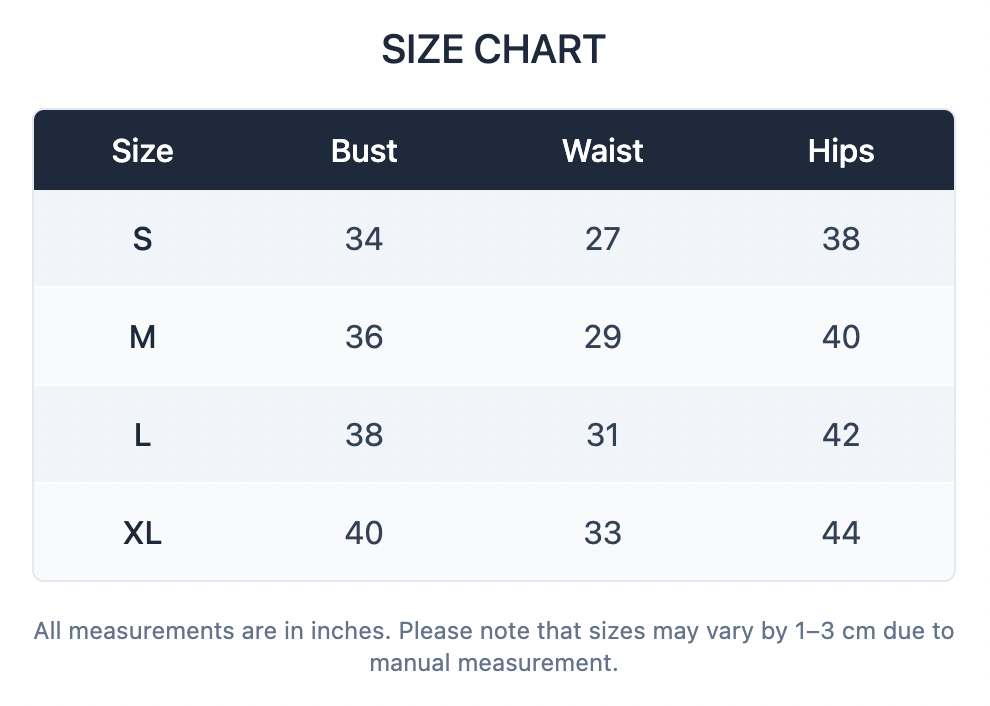
Task: Click waist value 29 for size M
Action: 603,337
